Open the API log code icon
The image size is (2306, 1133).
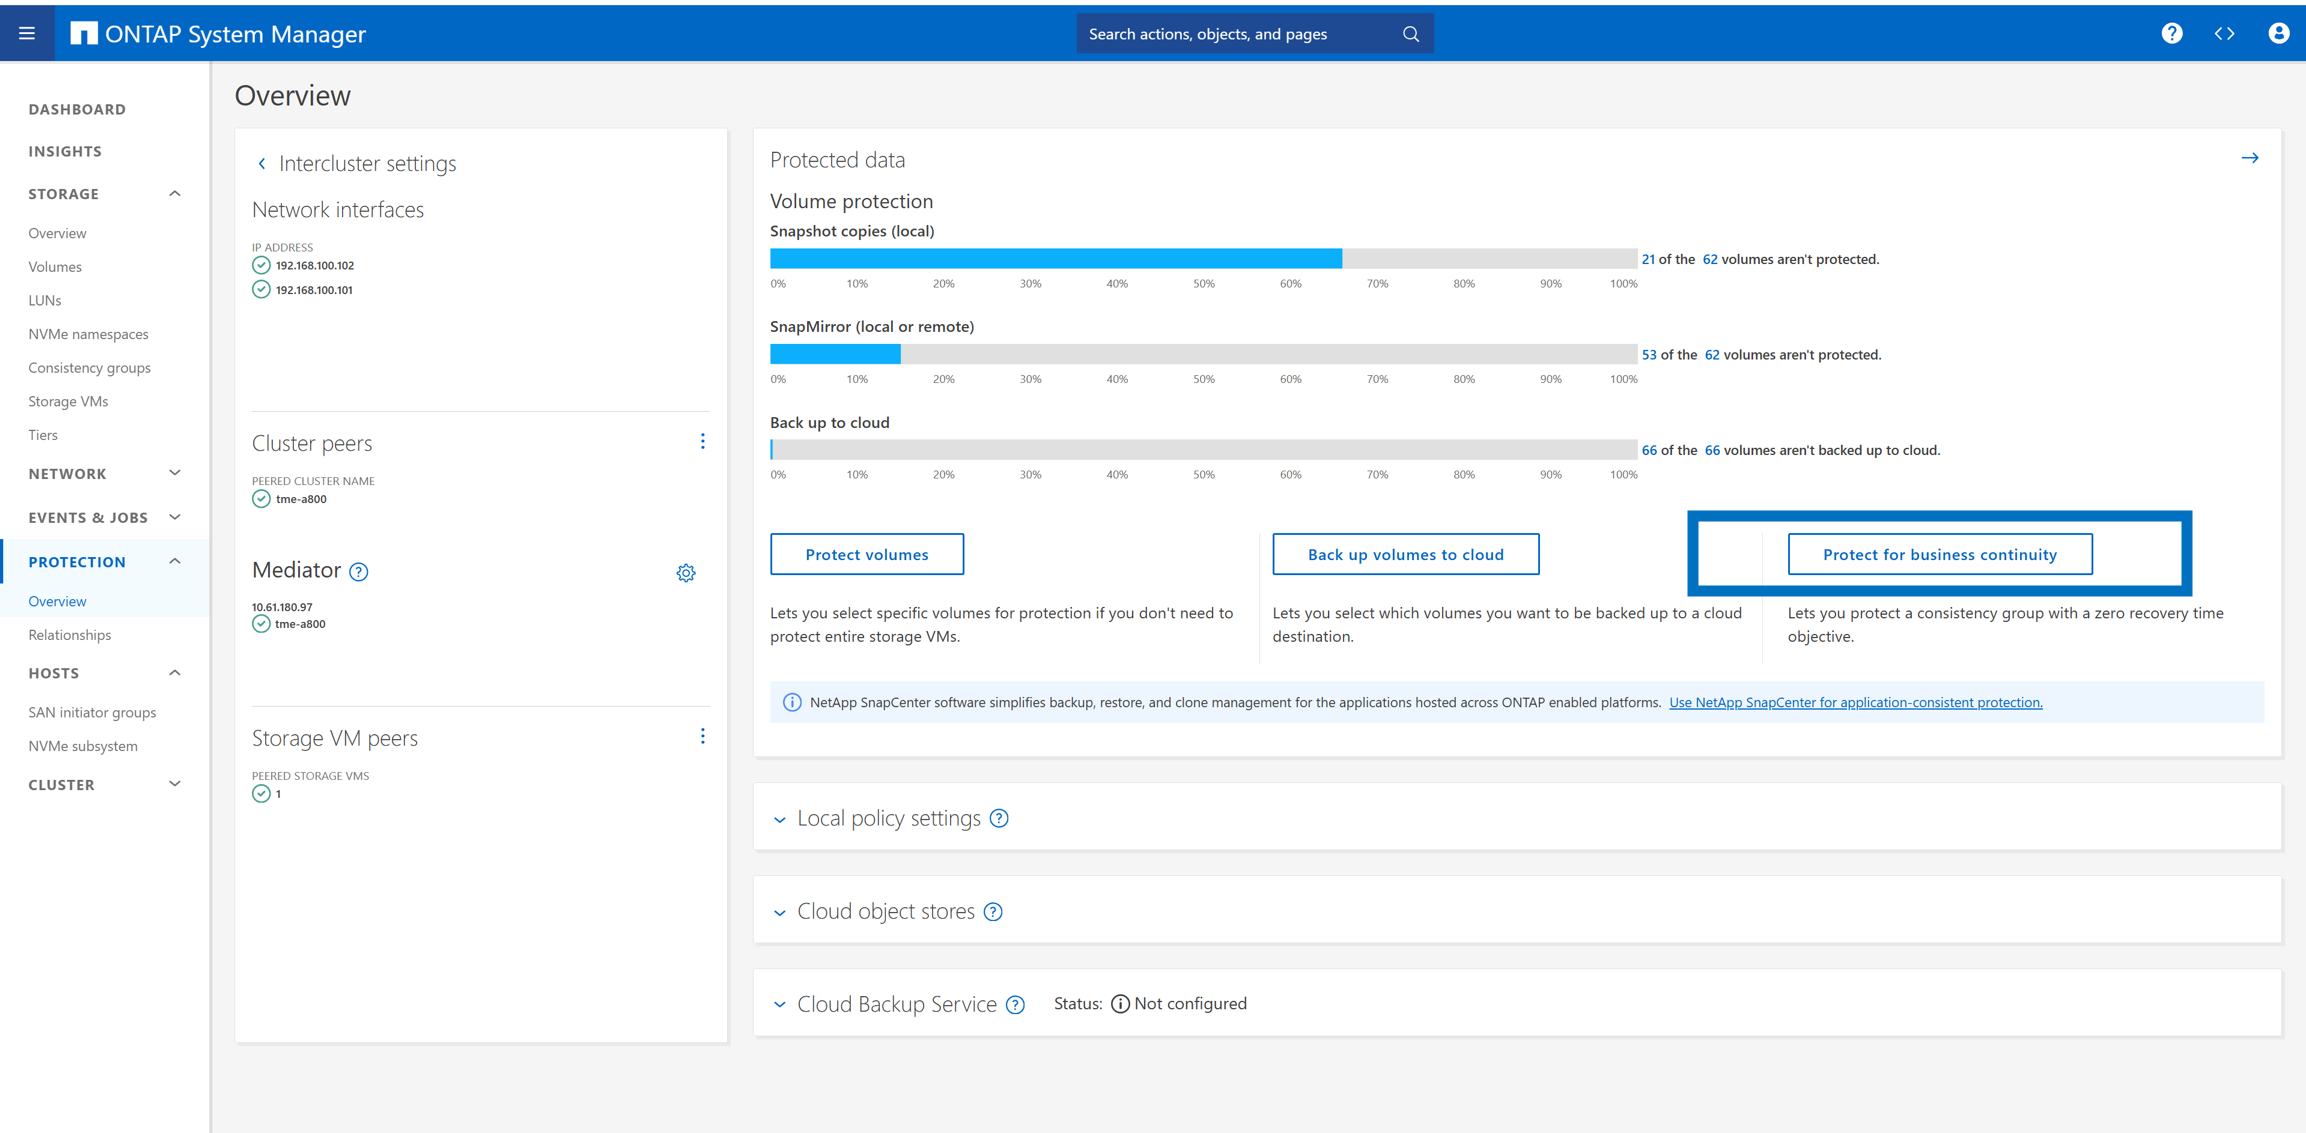point(2224,33)
